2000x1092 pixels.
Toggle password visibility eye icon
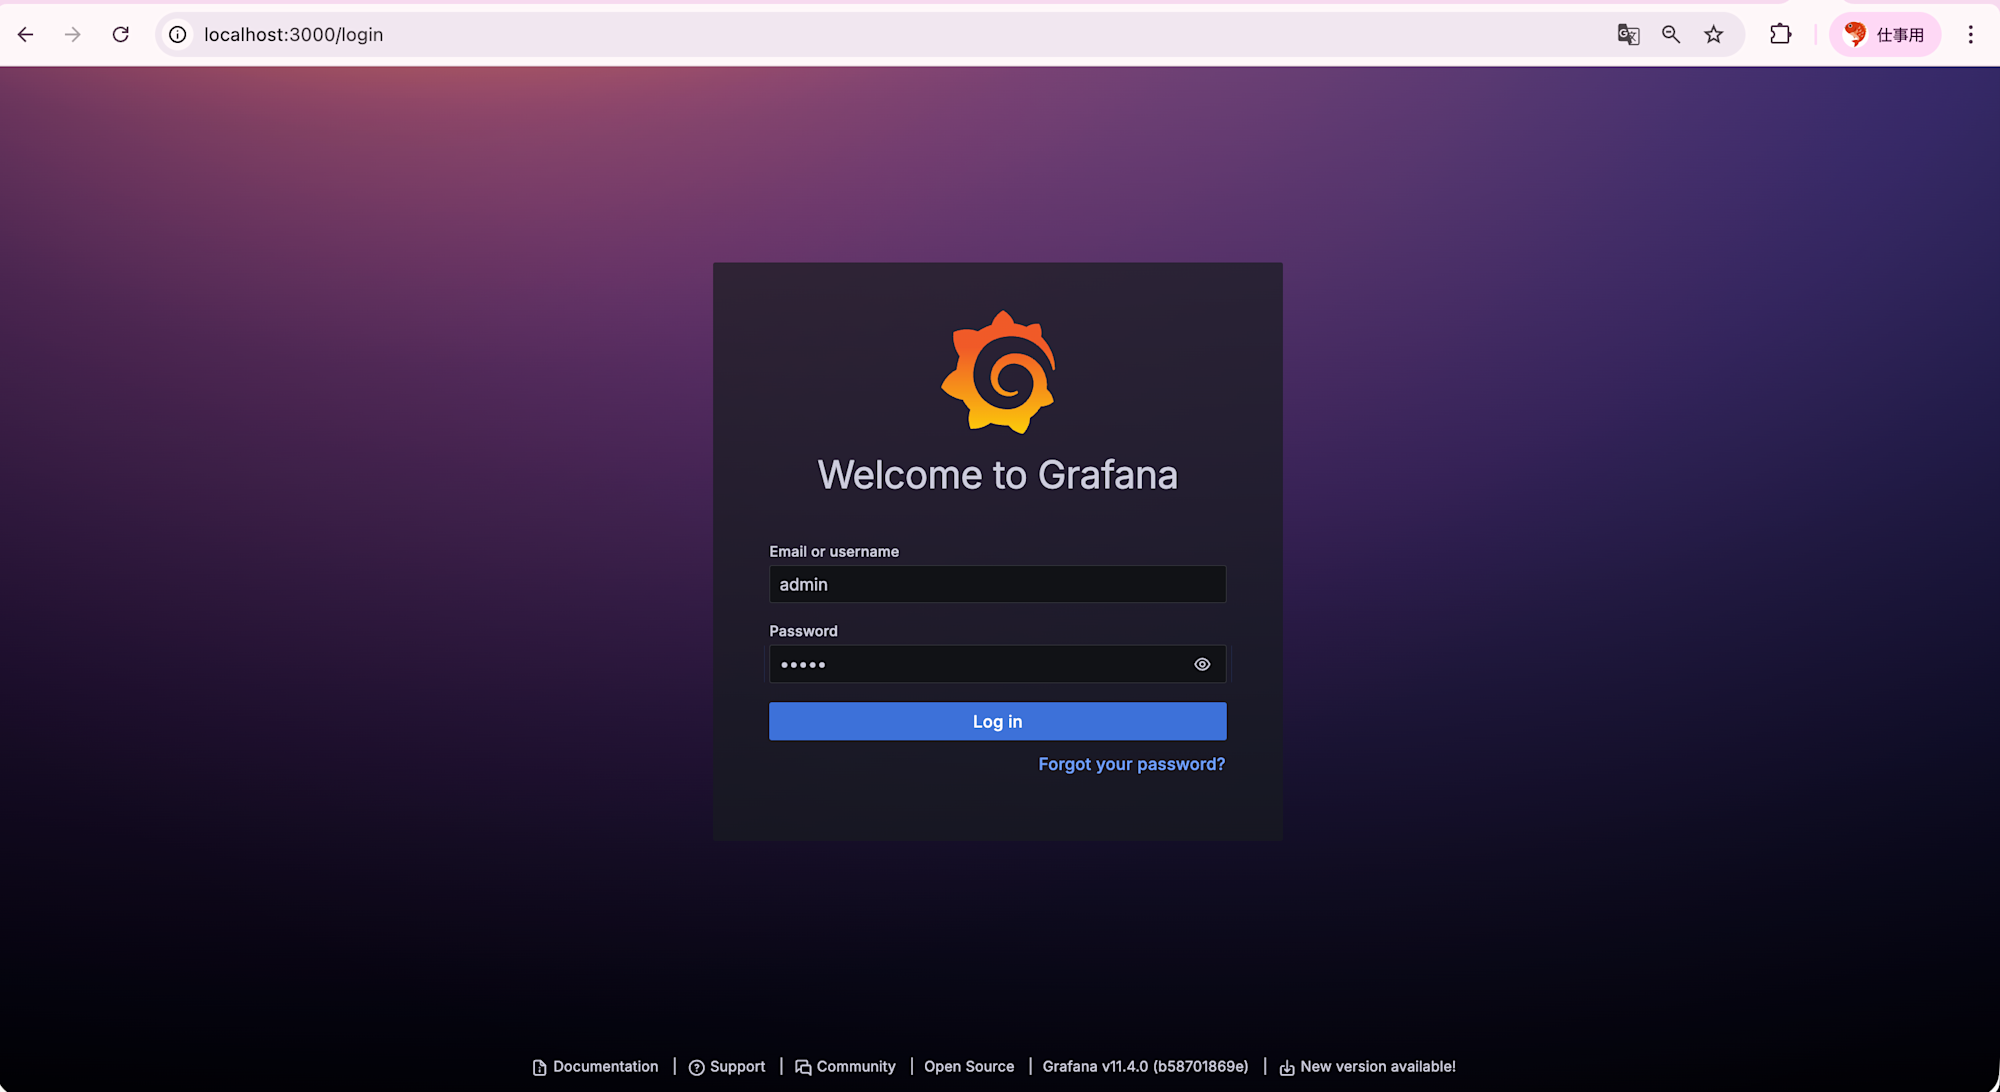point(1202,664)
